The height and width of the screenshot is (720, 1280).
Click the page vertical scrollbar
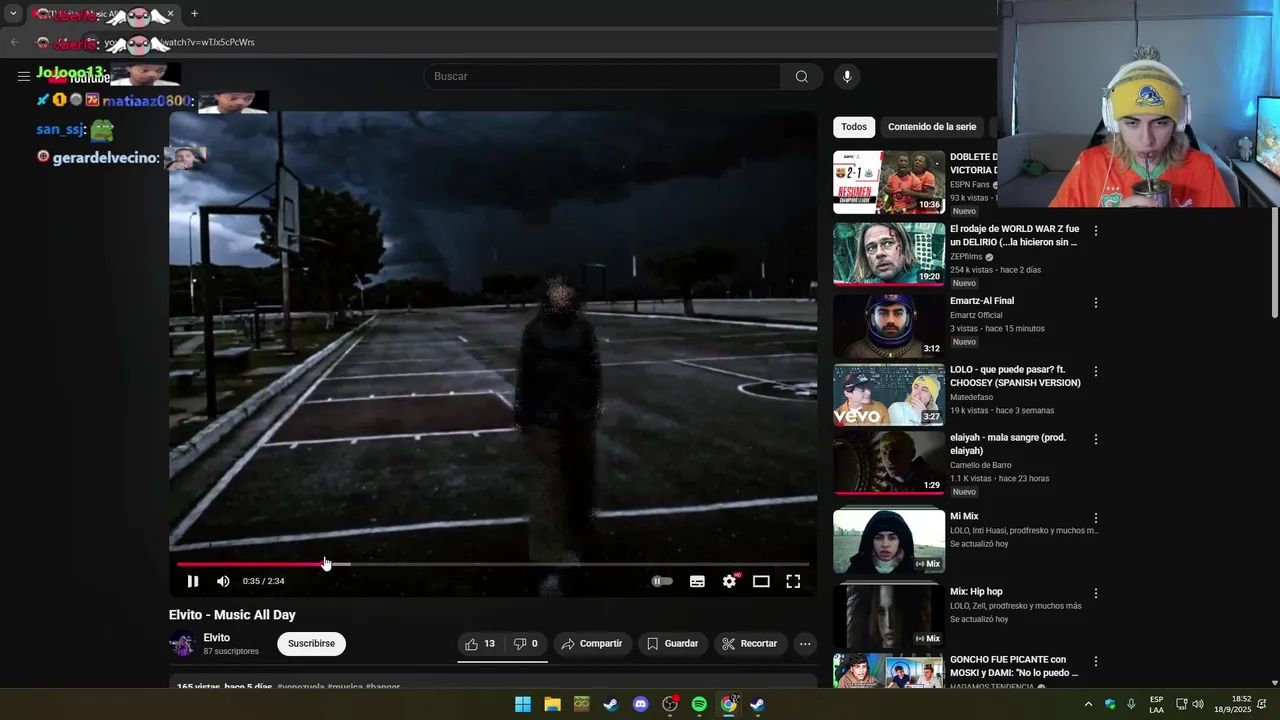[x=1274, y=262]
